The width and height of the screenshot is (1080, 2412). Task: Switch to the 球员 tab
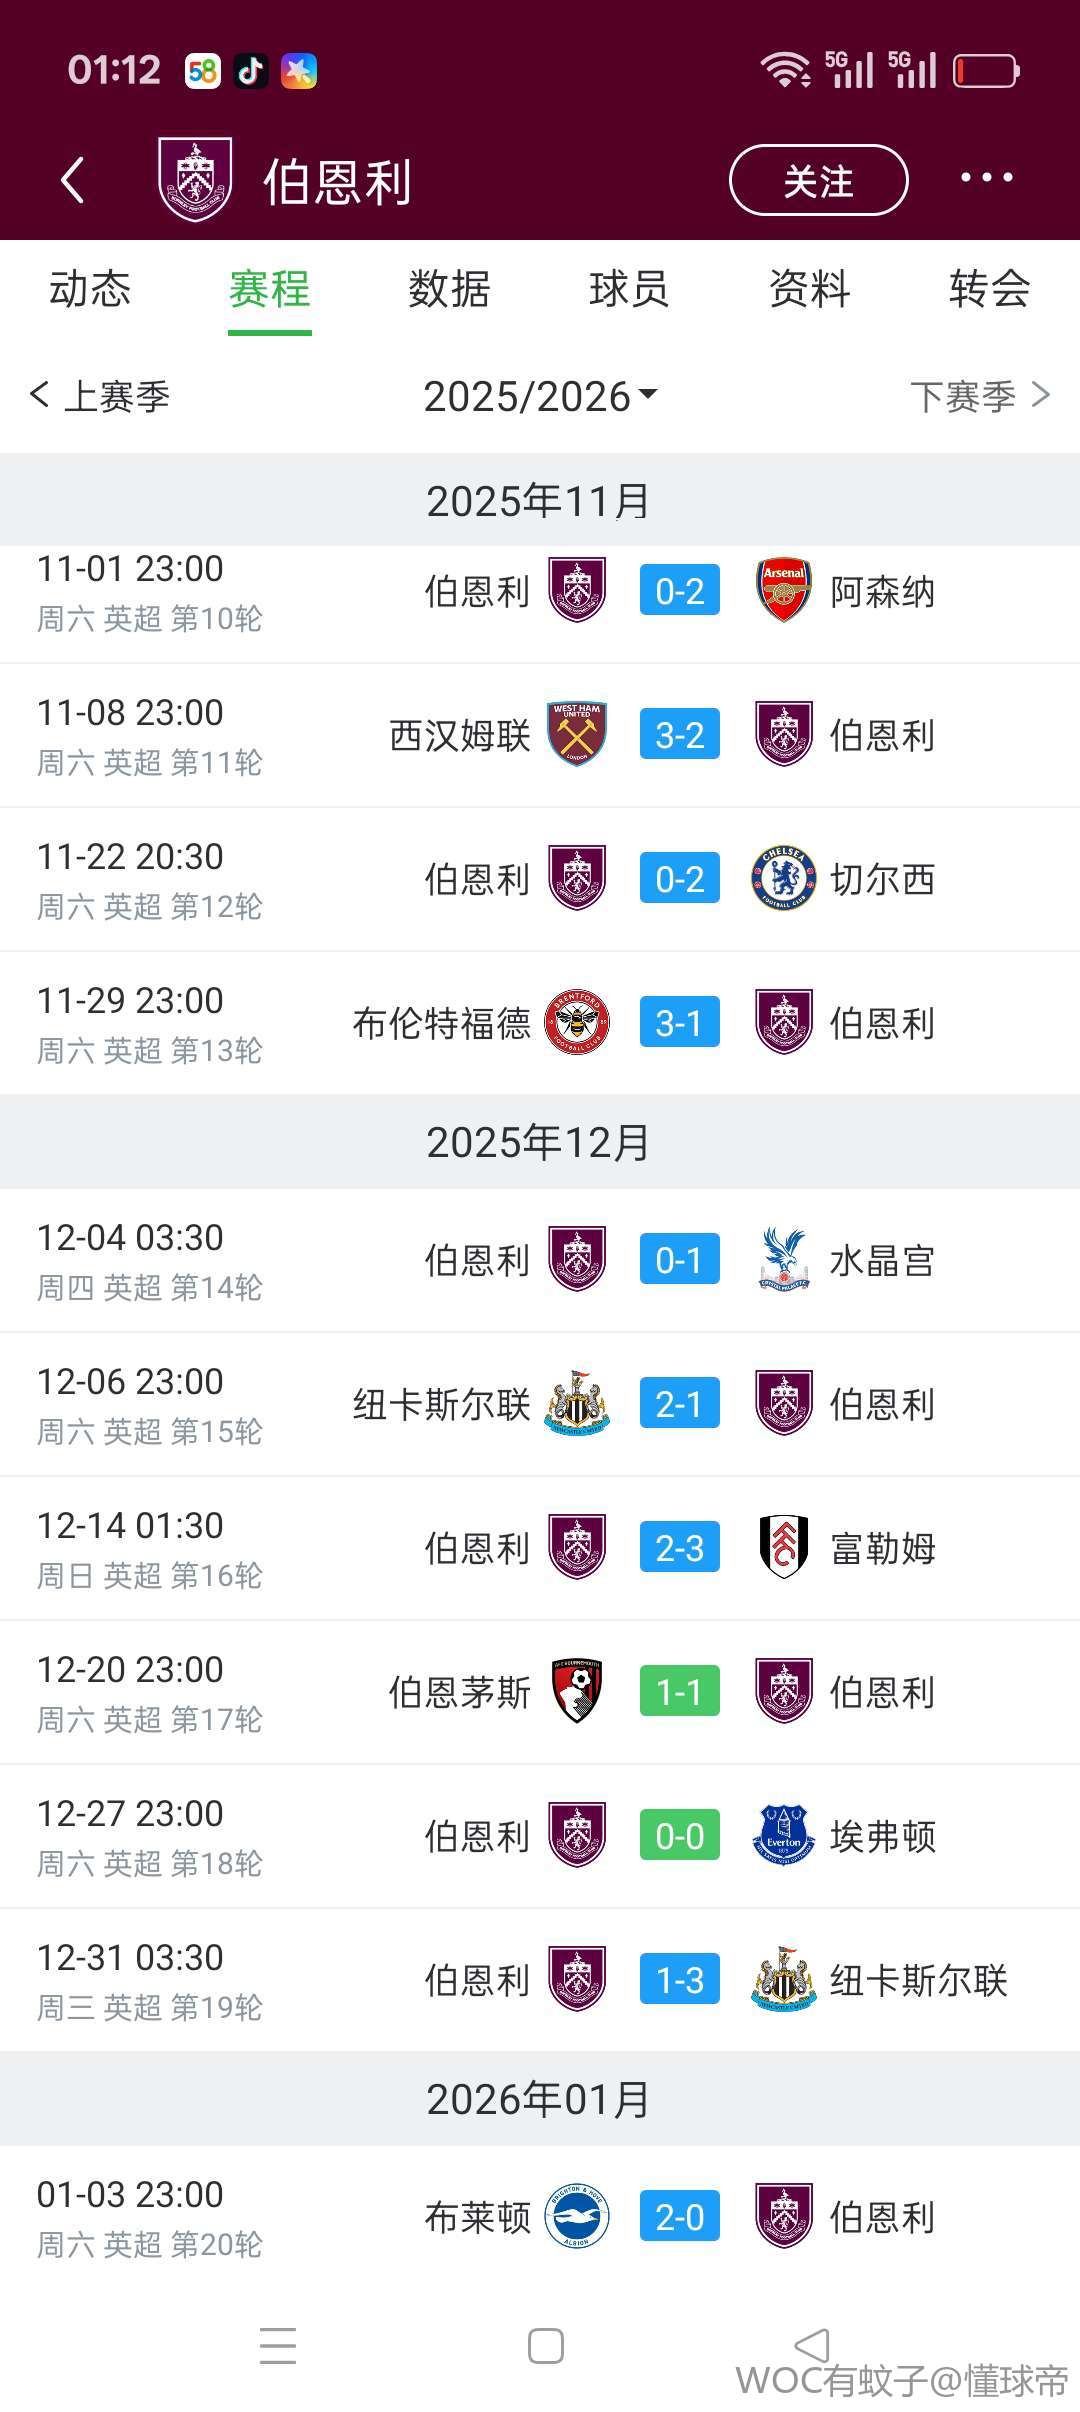coord(629,289)
